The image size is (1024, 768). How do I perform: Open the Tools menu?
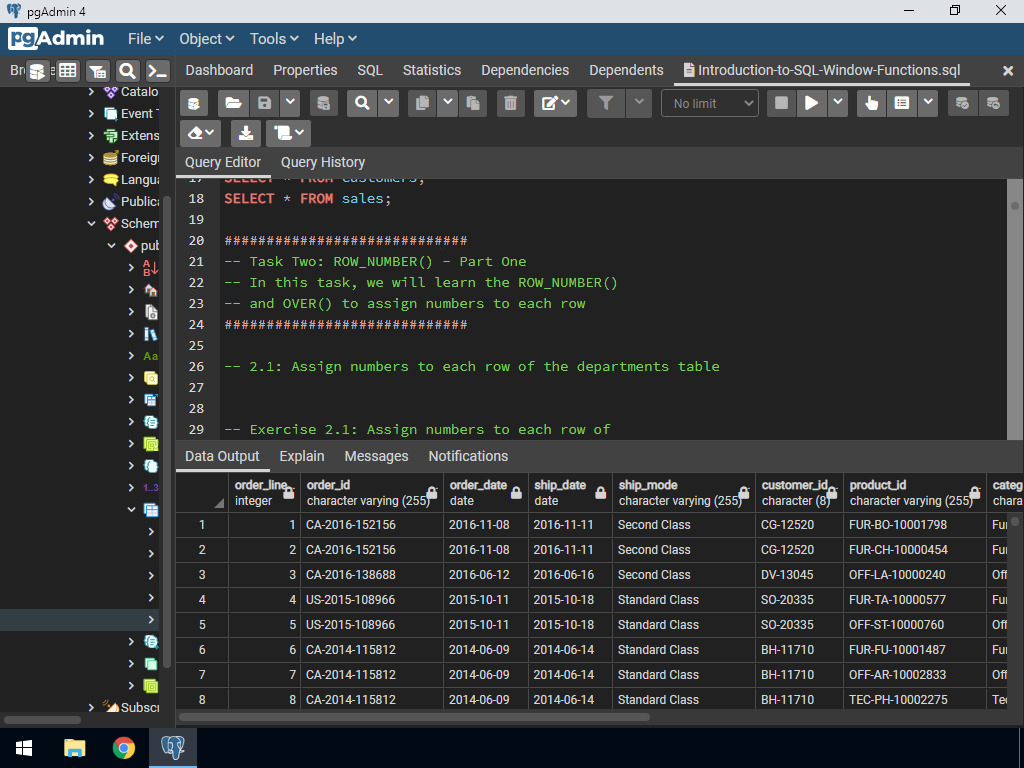click(x=274, y=39)
